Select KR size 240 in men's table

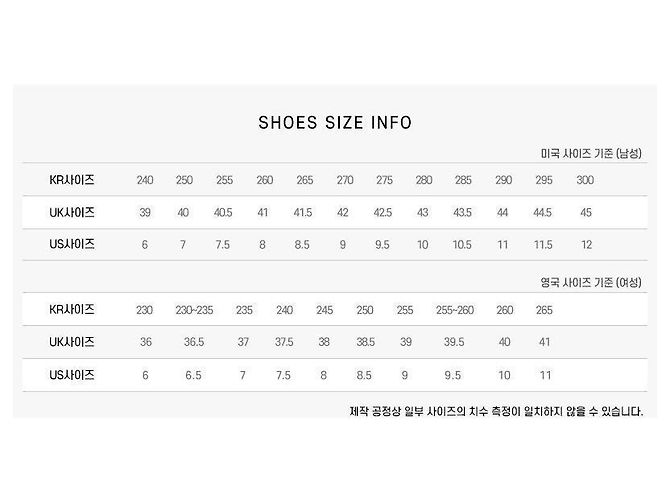[145, 180]
